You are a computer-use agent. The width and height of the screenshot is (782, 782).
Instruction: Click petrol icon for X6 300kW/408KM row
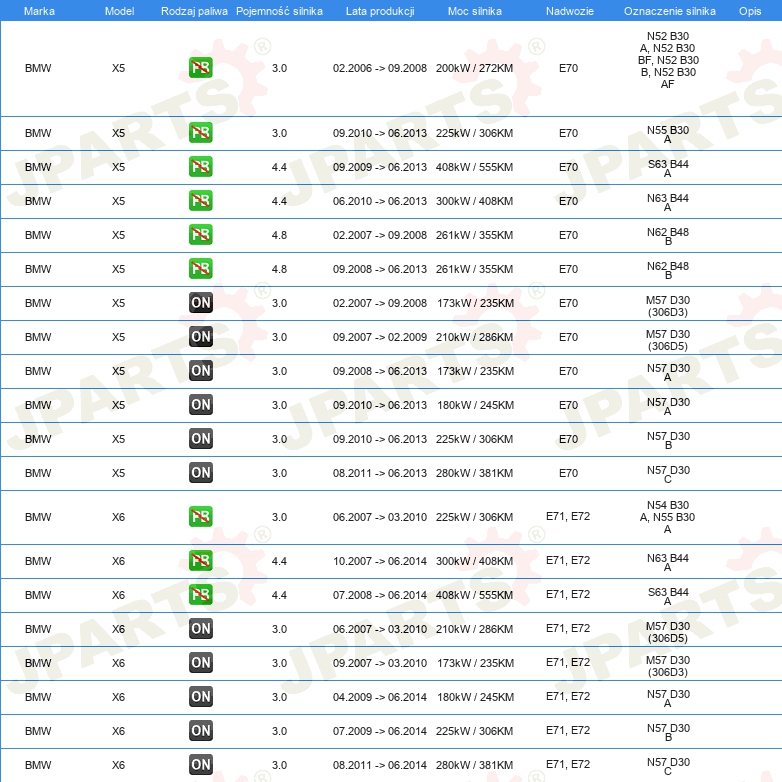(200, 561)
